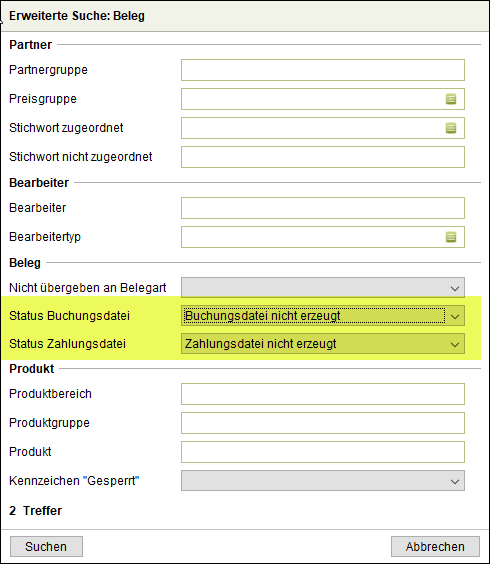
Task: Open the Stichwort zugeordnet list icon
Action: 451,128
